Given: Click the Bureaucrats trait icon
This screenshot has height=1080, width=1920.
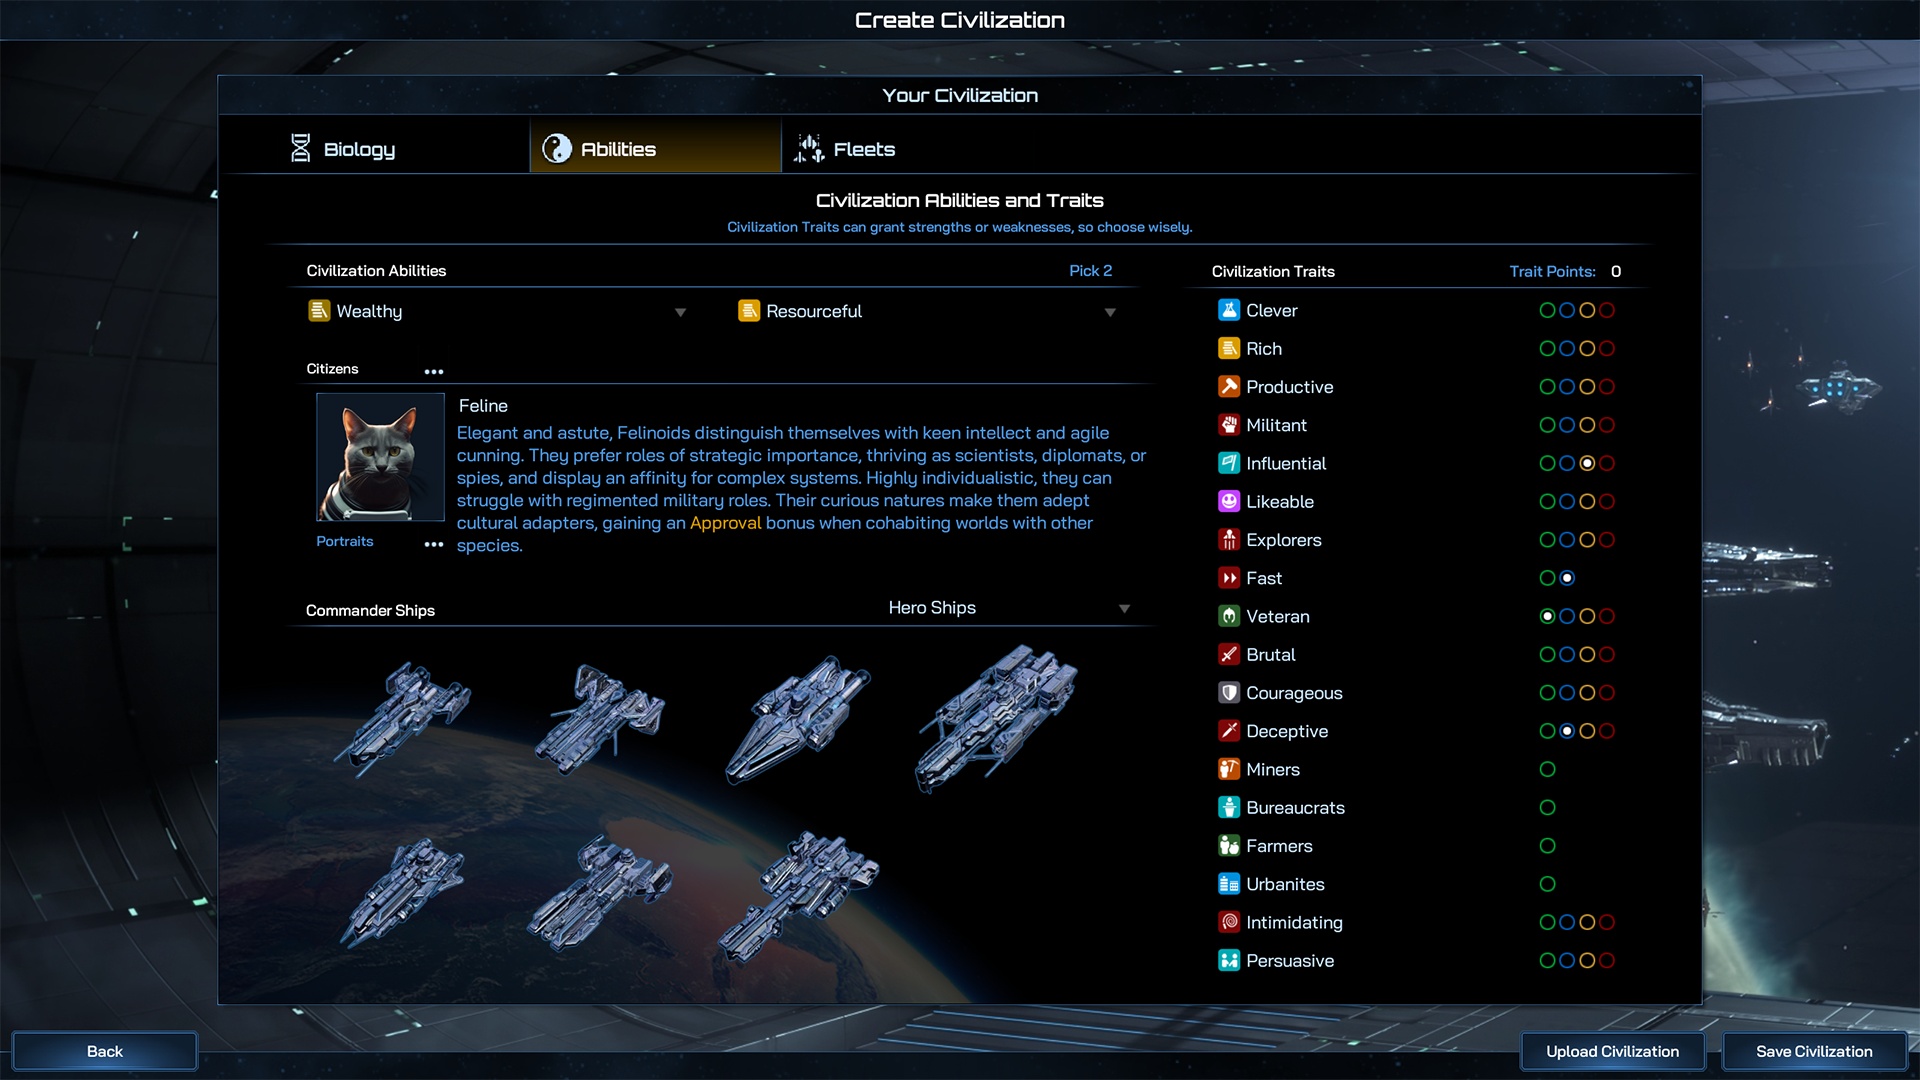Looking at the screenshot, I should pos(1229,807).
